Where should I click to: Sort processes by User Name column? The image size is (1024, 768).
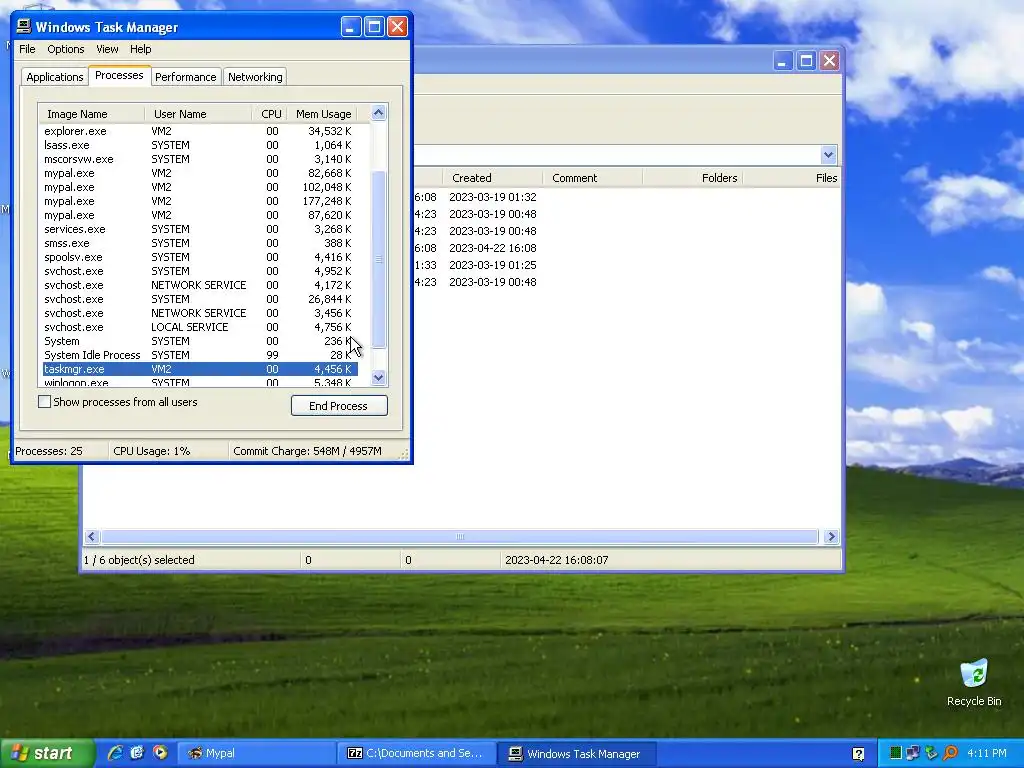pyautogui.click(x=199, y=114)
